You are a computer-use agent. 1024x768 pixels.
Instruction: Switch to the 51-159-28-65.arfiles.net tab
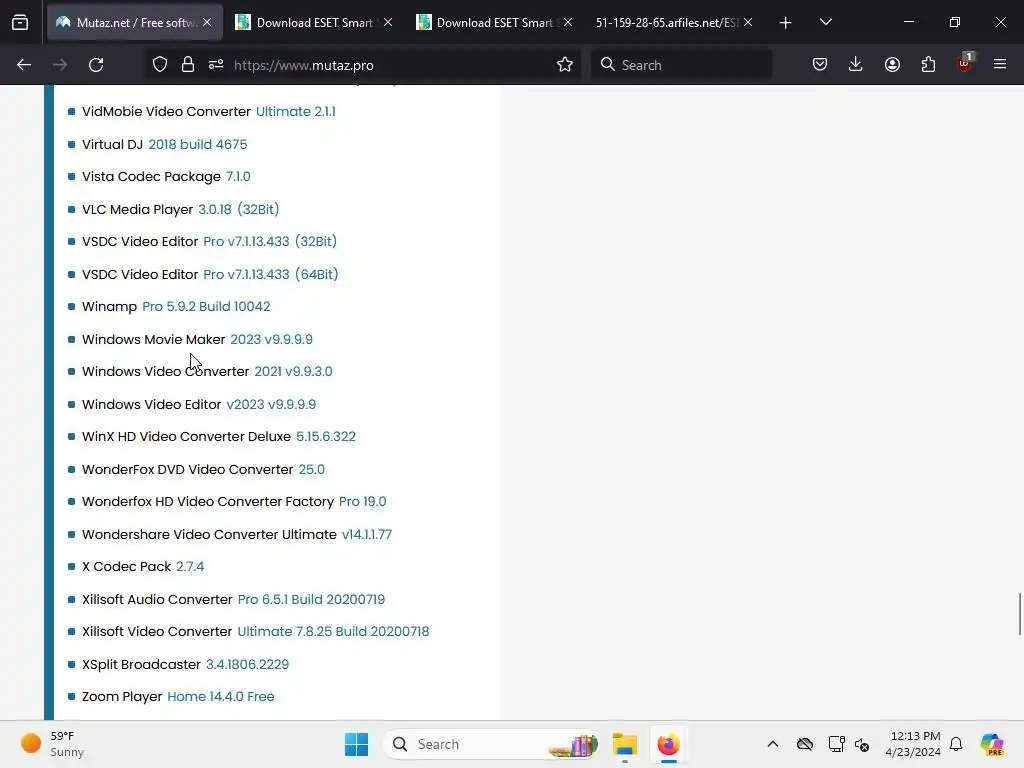coord(674,22)
